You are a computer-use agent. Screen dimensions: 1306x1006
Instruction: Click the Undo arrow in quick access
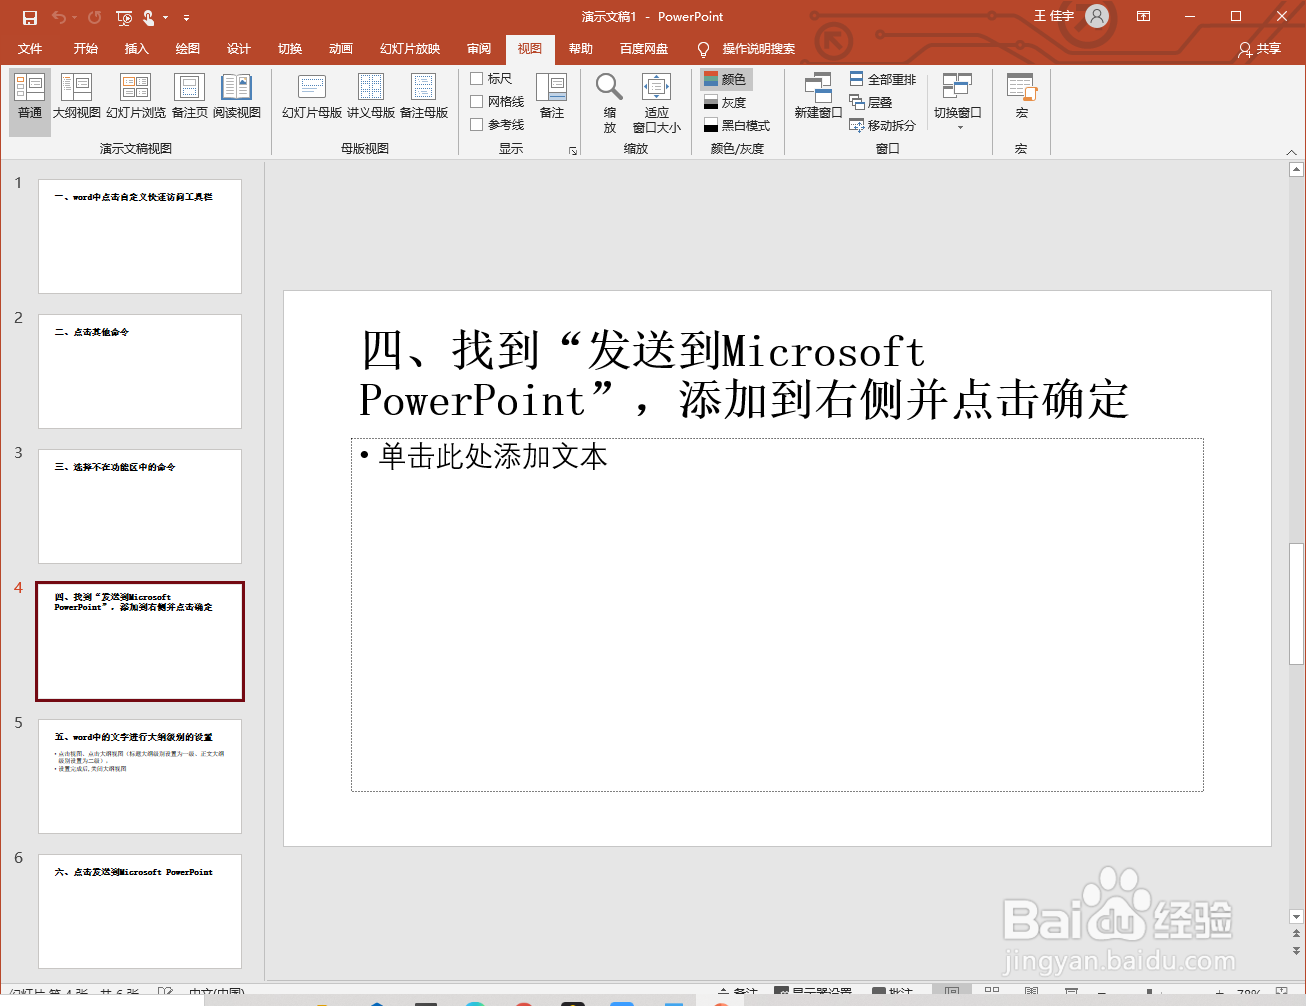point(58,17)
